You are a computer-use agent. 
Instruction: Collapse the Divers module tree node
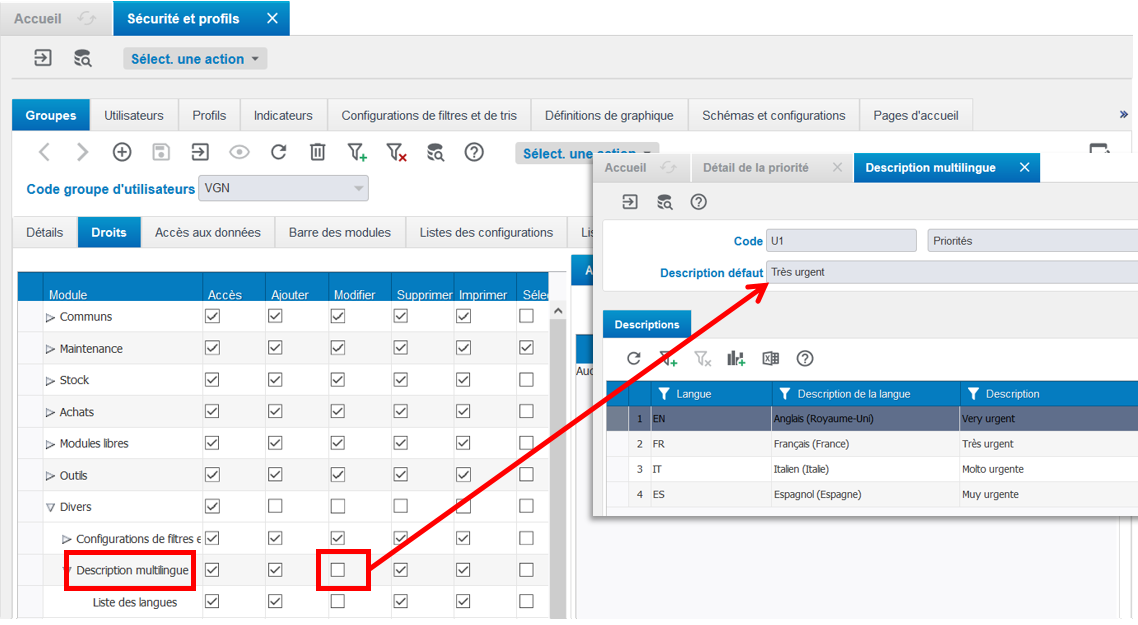pos(50,507)
